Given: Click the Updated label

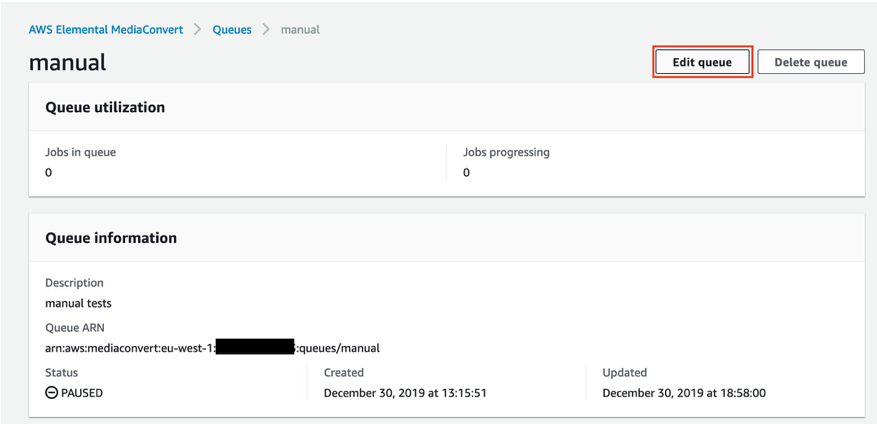Looking at the screenshot, I should (x=624, y=373).
